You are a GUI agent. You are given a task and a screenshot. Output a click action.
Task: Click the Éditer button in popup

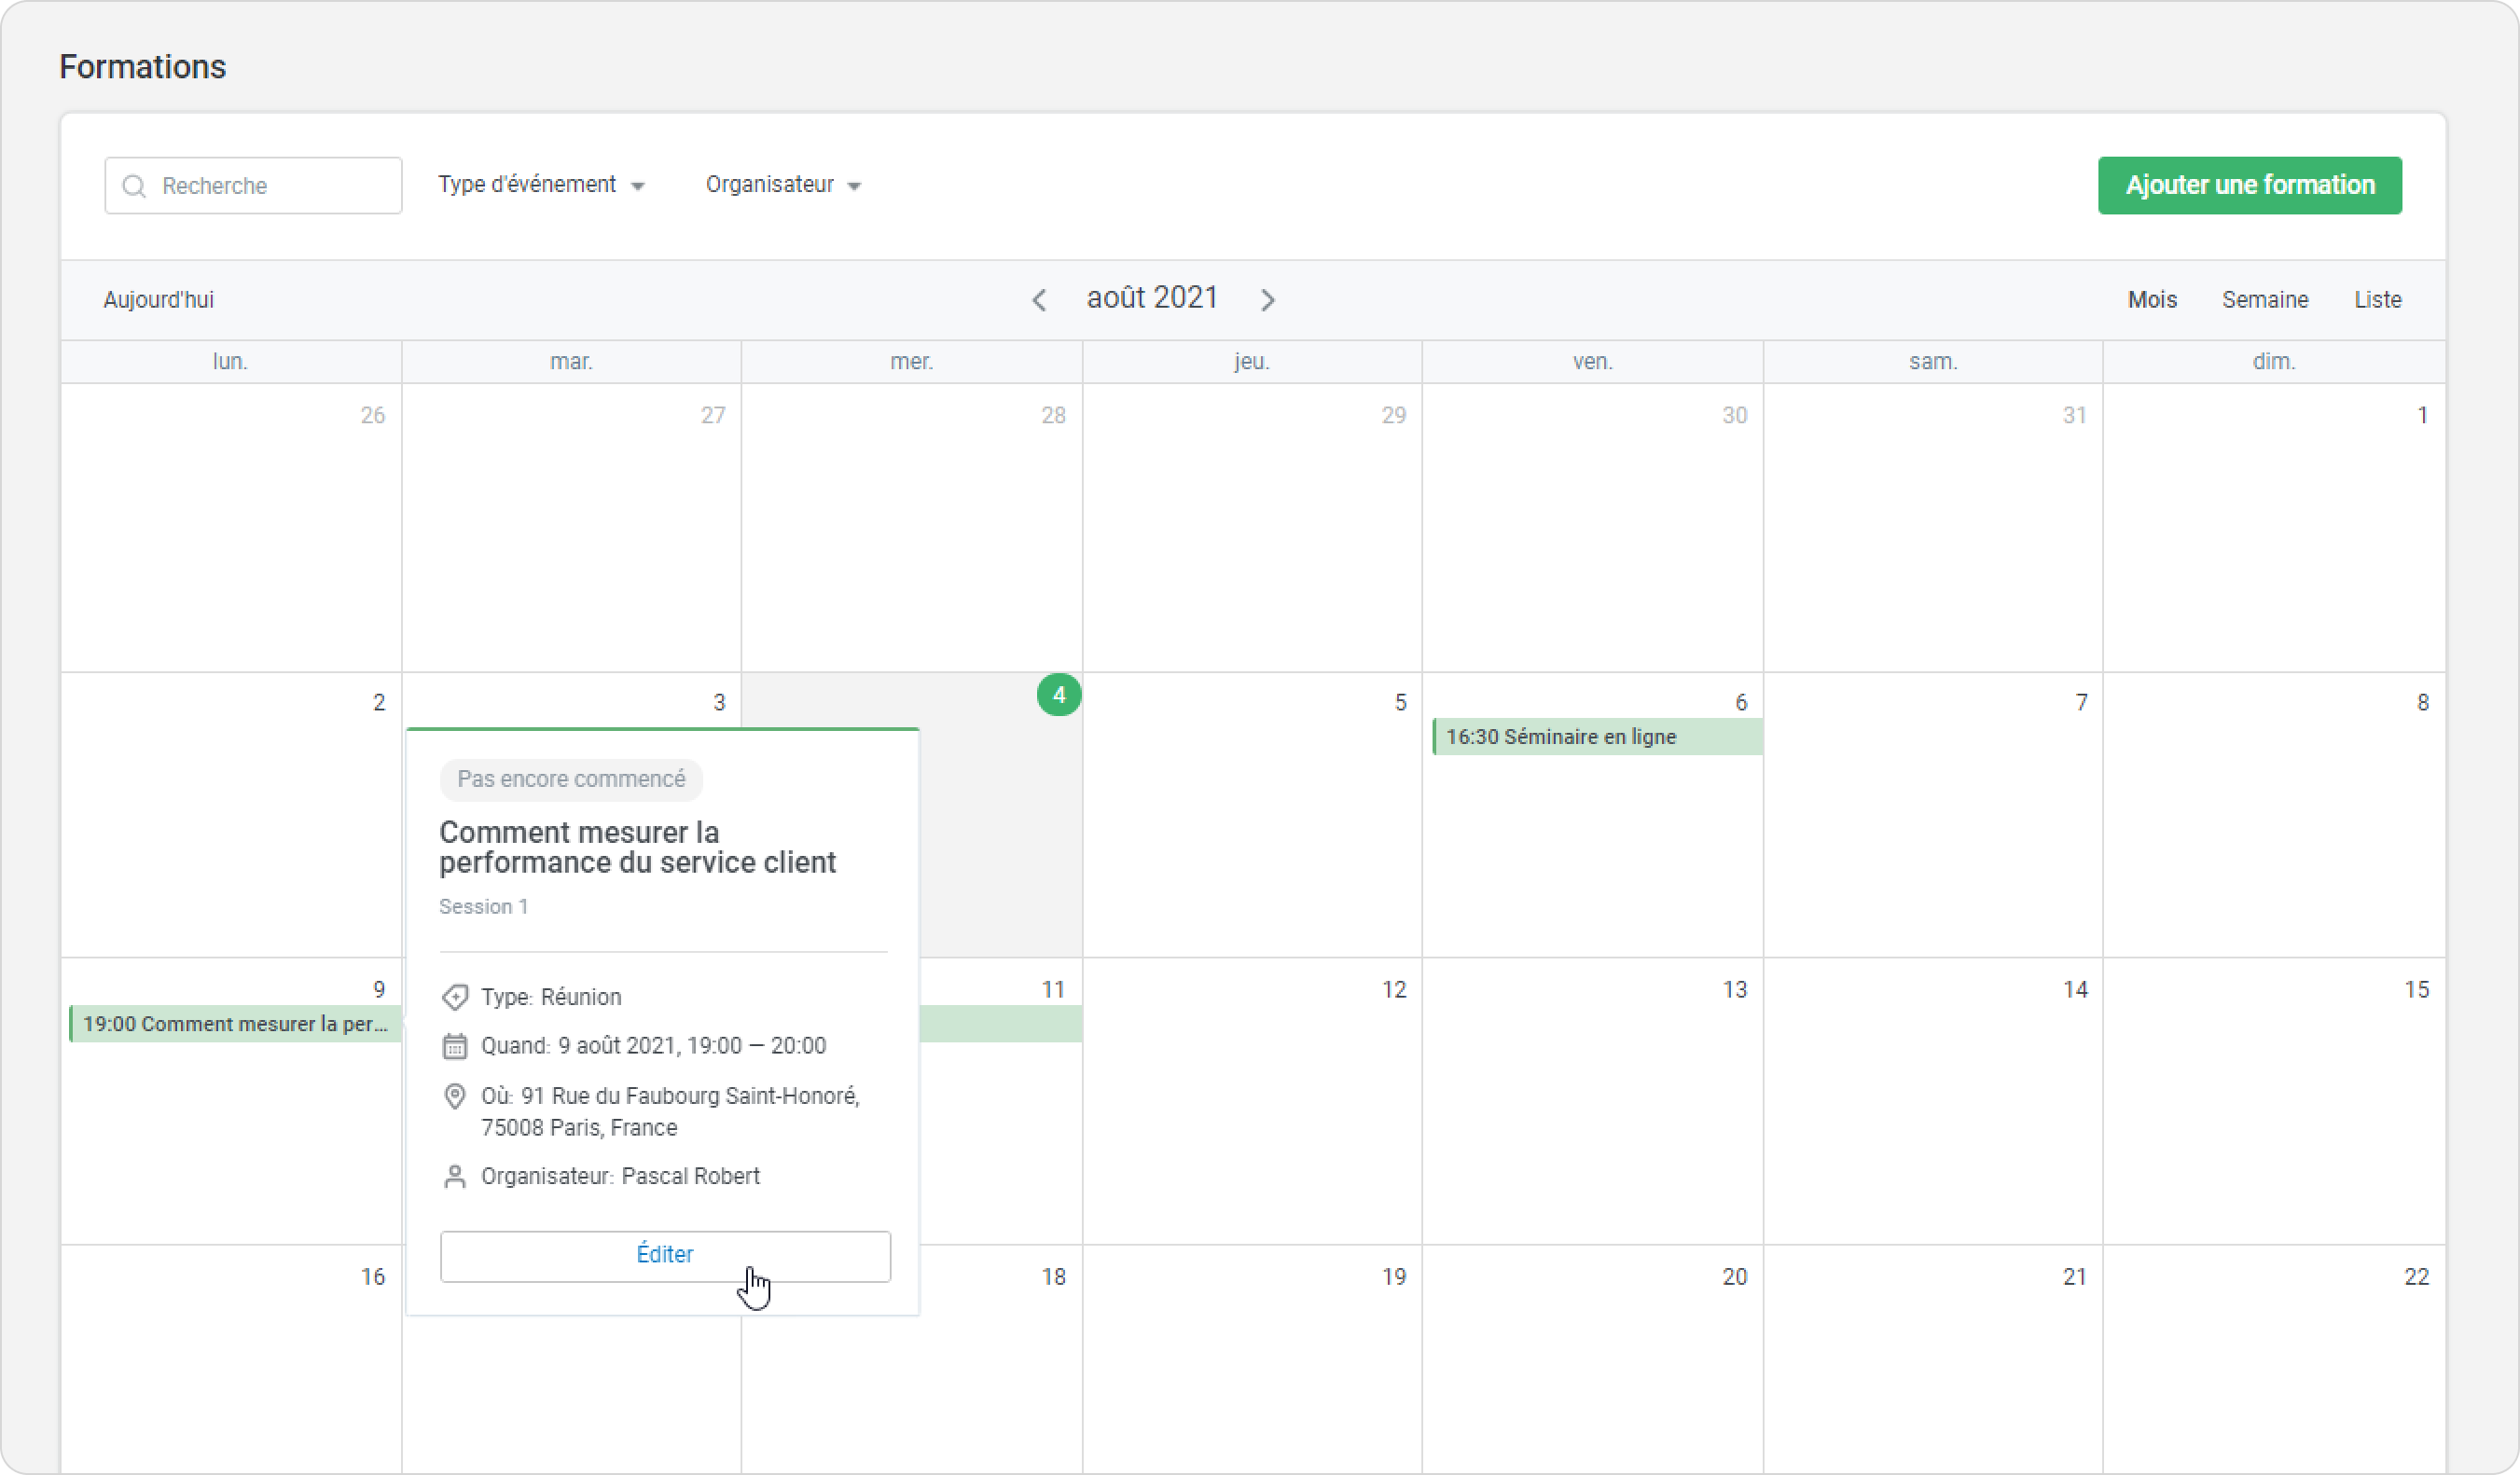[x=665, y=1255]
